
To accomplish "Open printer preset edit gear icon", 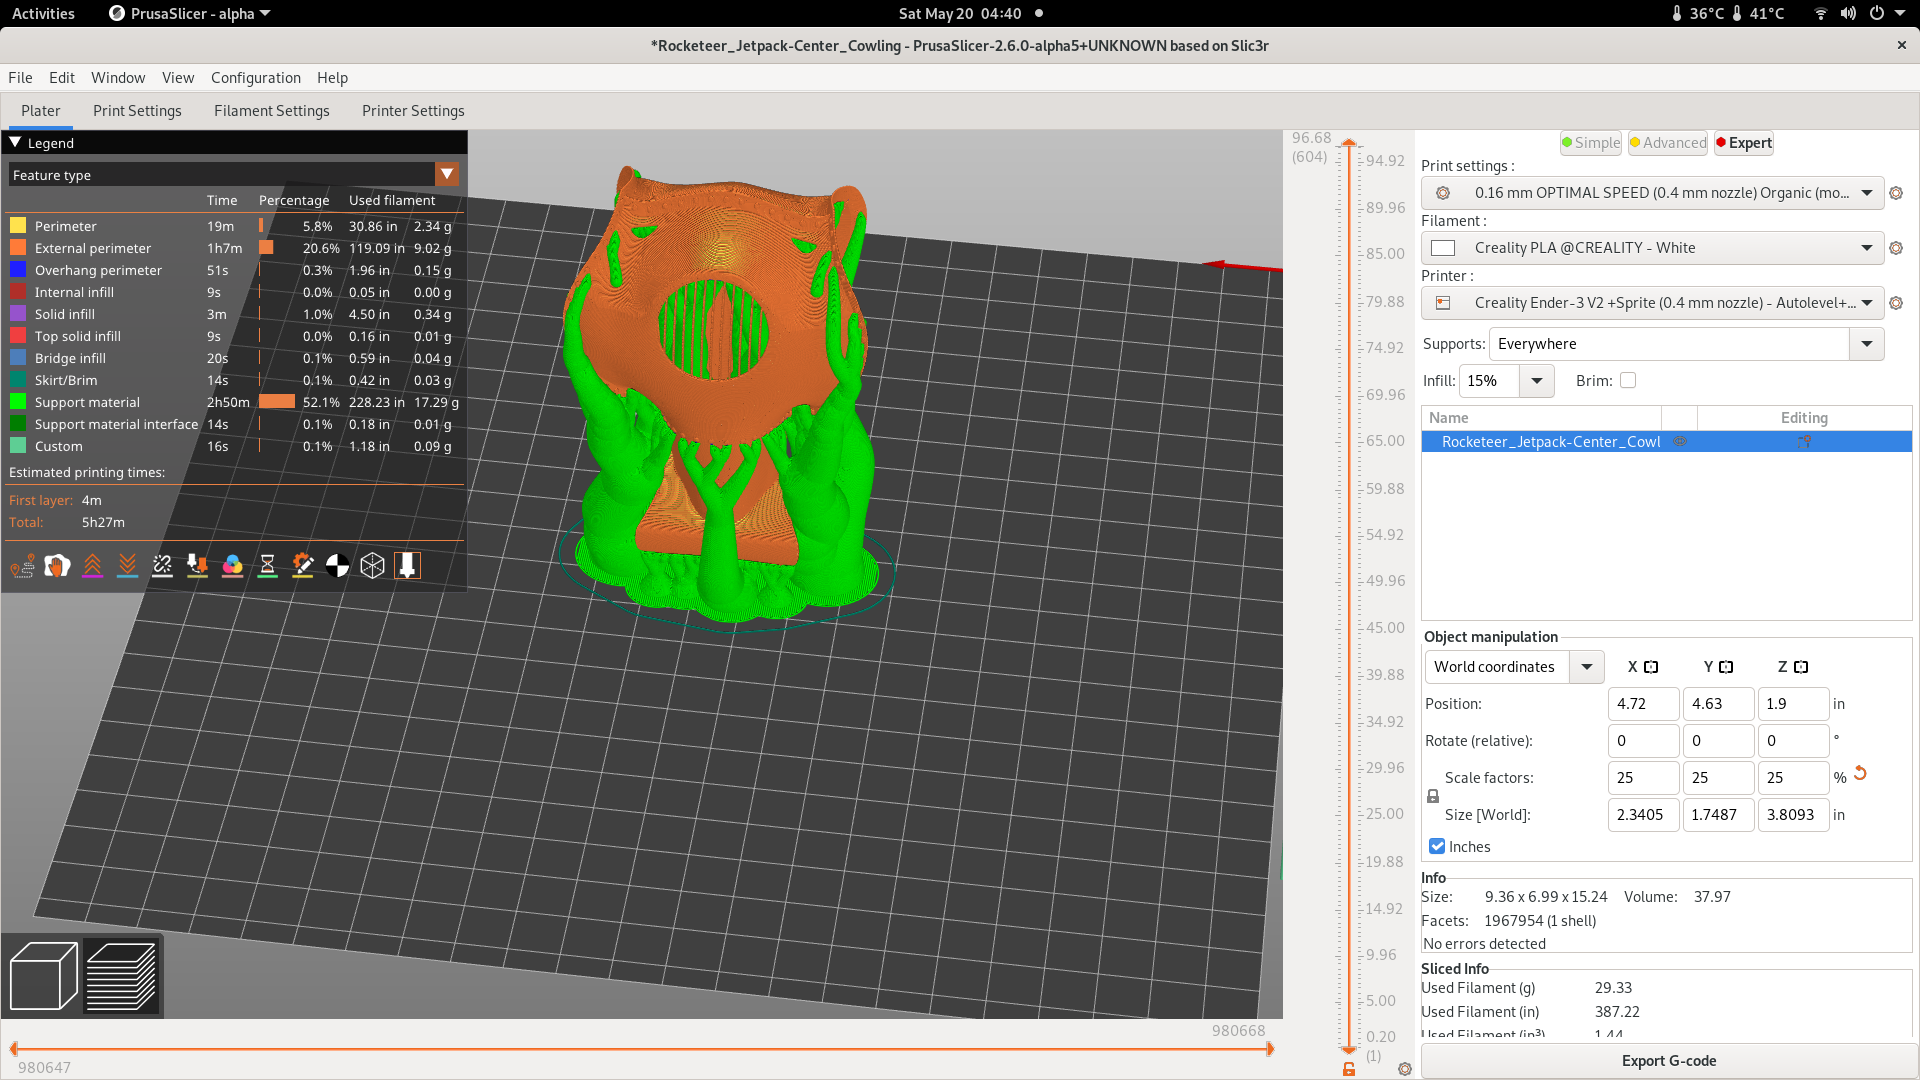I will click(x=1896, y=303).
